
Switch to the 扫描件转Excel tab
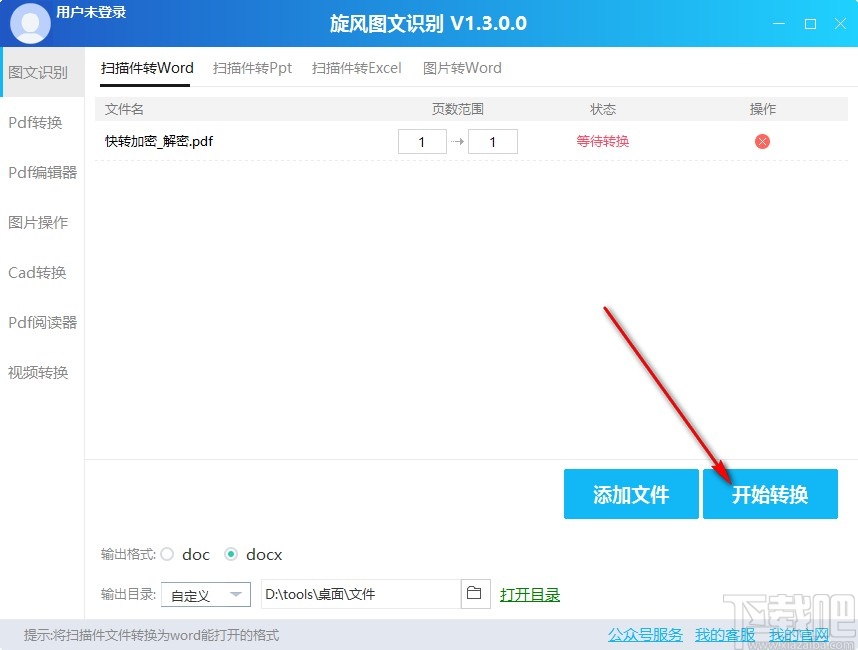coord(356,67)
